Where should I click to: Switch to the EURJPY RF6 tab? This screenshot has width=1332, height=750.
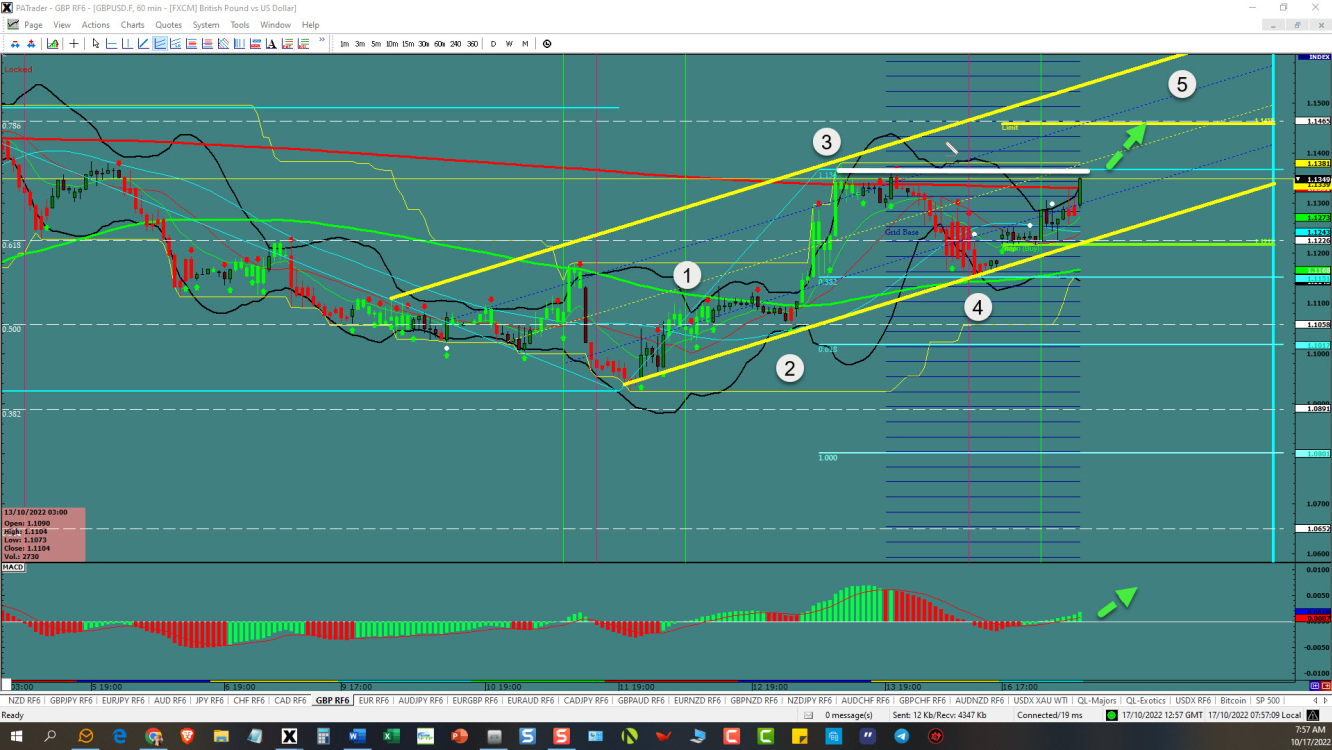pyautogui.click(x=123, y=700)
